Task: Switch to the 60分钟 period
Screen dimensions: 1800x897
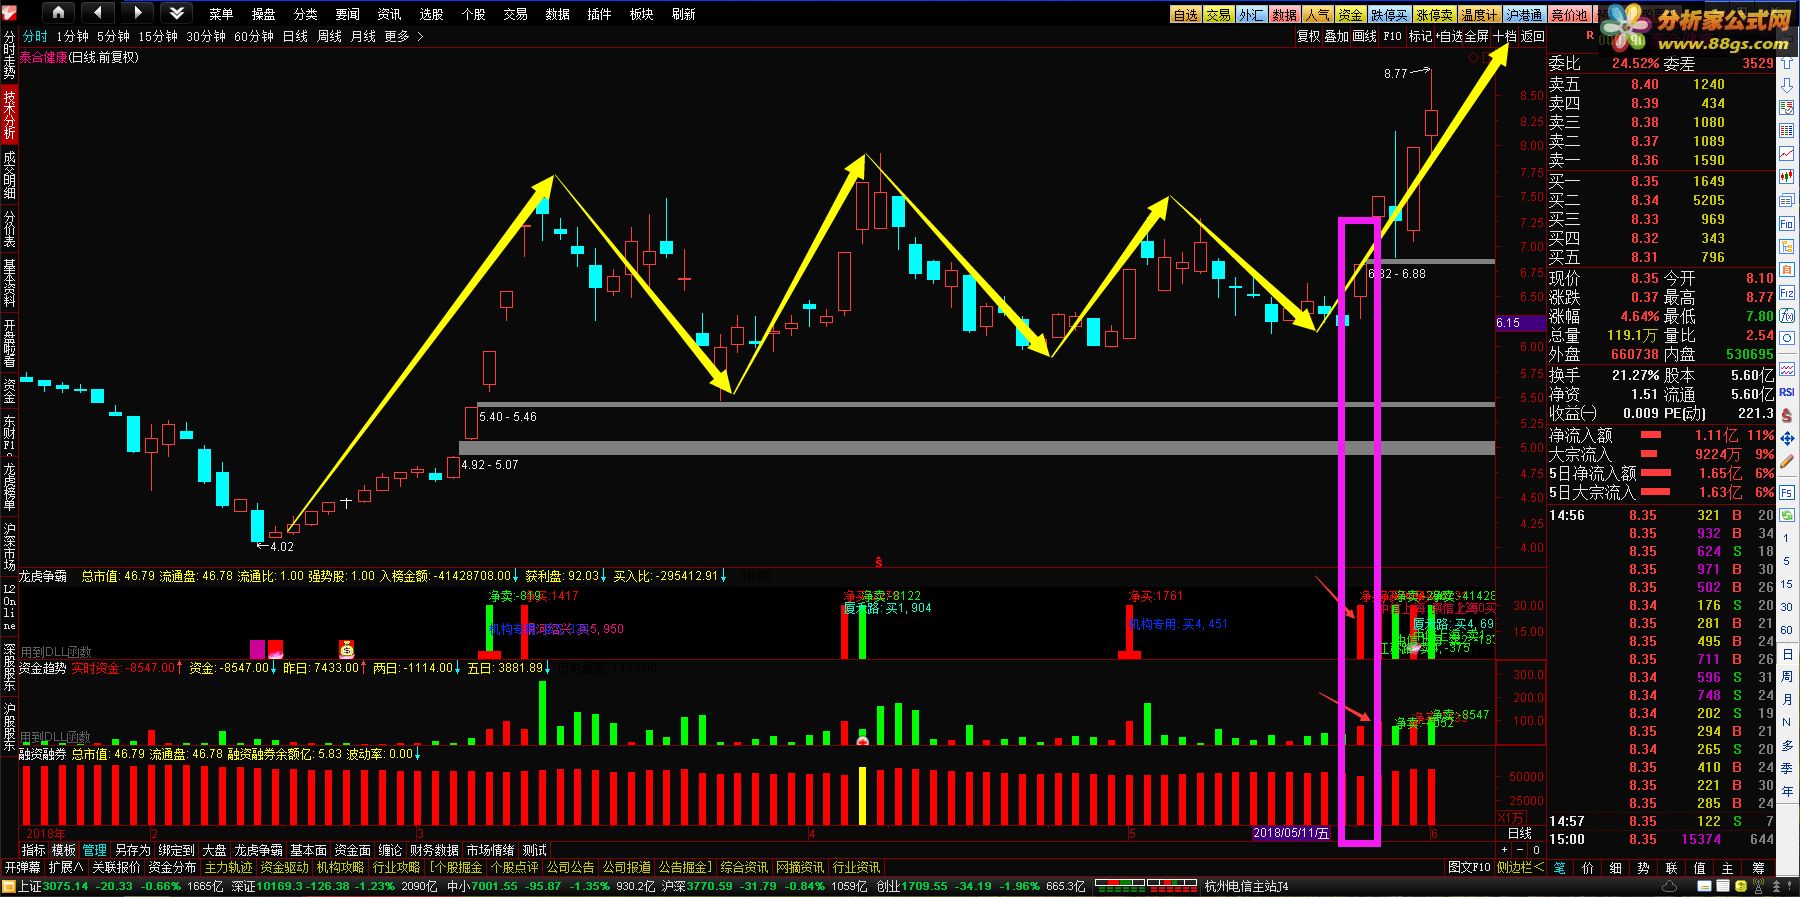Action: pos(254,36)
